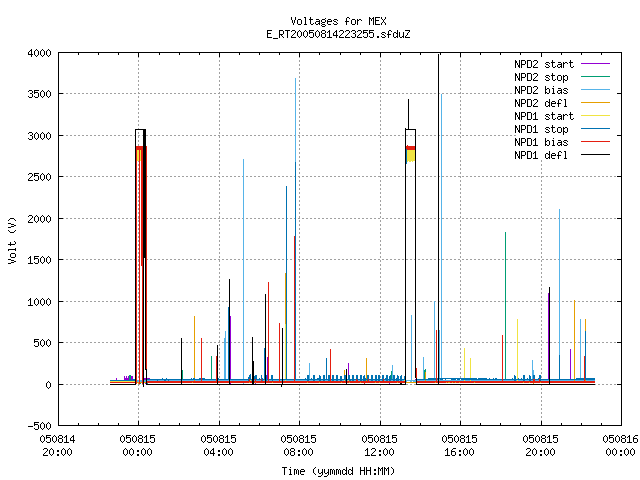The width and height of the screenshot is (640, 480).
Task: Click the 2000 y-axis tick label
Action: [x=40, y=219]
